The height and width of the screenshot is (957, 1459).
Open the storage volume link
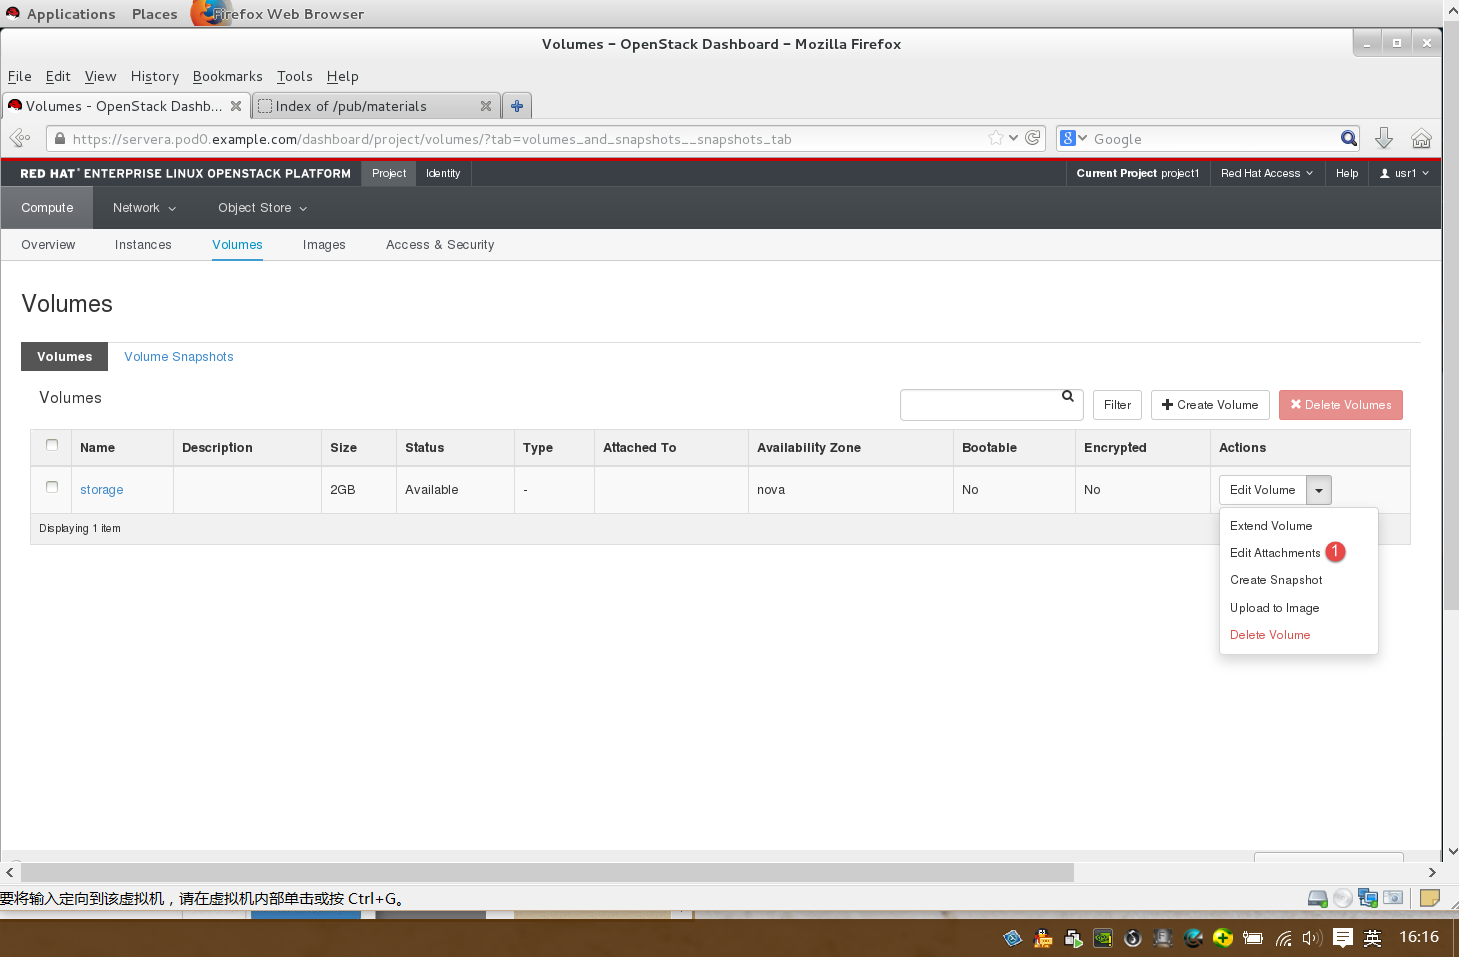(102, 490)
